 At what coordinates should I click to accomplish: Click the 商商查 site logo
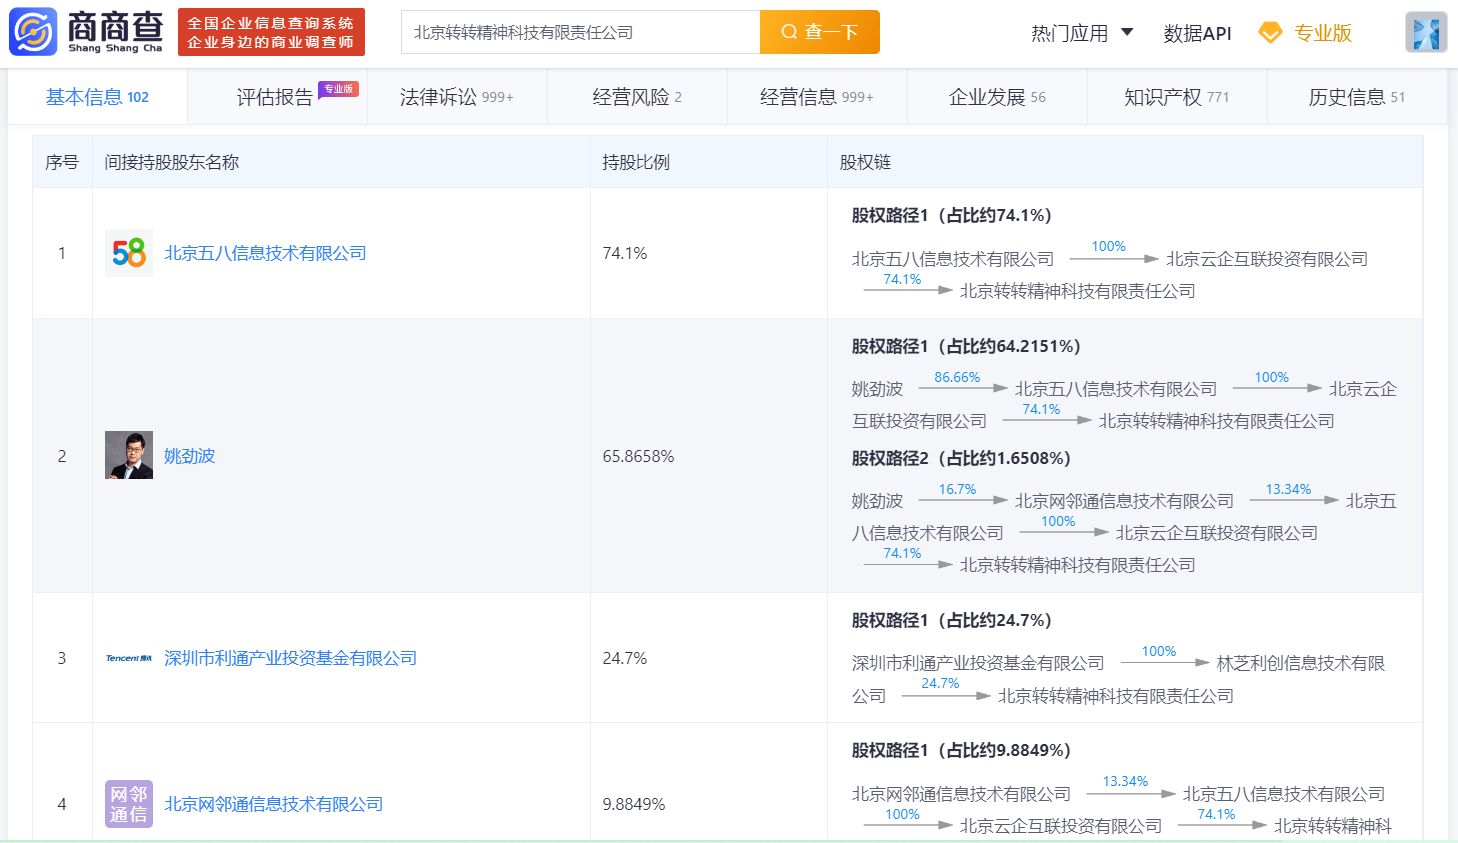pos(86,32)
